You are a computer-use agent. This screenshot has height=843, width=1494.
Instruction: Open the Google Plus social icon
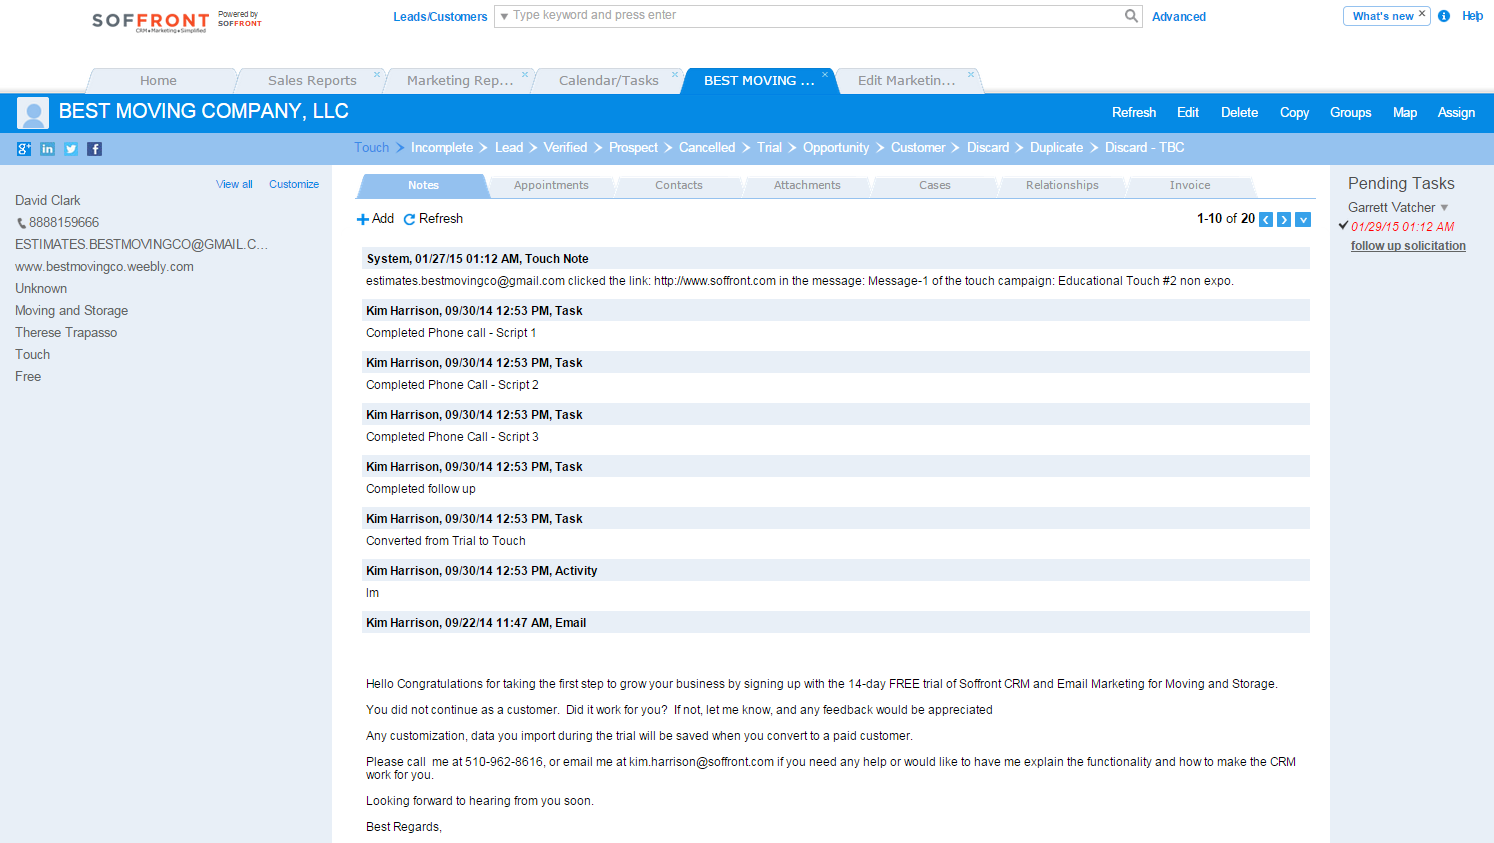[24, 149]
